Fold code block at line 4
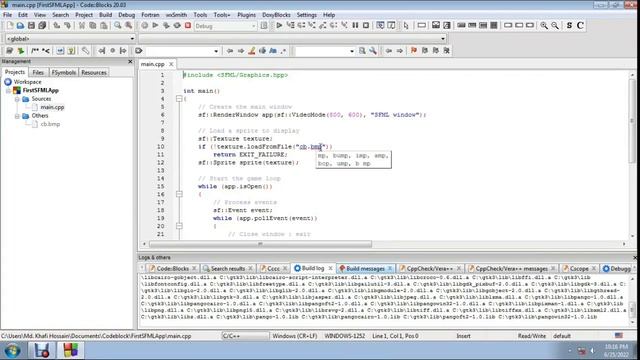The image size is (640, 360). point(179,99)
